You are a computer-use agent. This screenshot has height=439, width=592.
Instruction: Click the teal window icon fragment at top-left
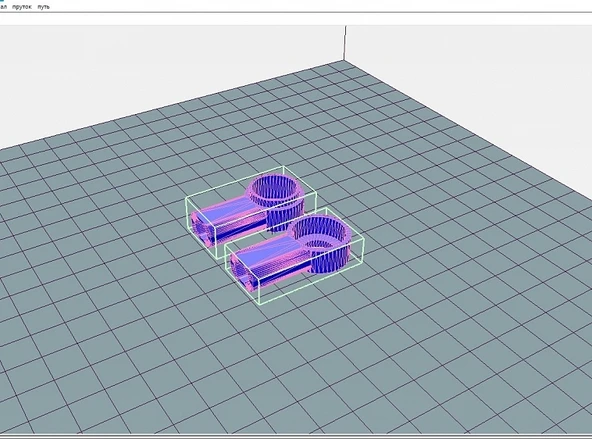(1, 1)
